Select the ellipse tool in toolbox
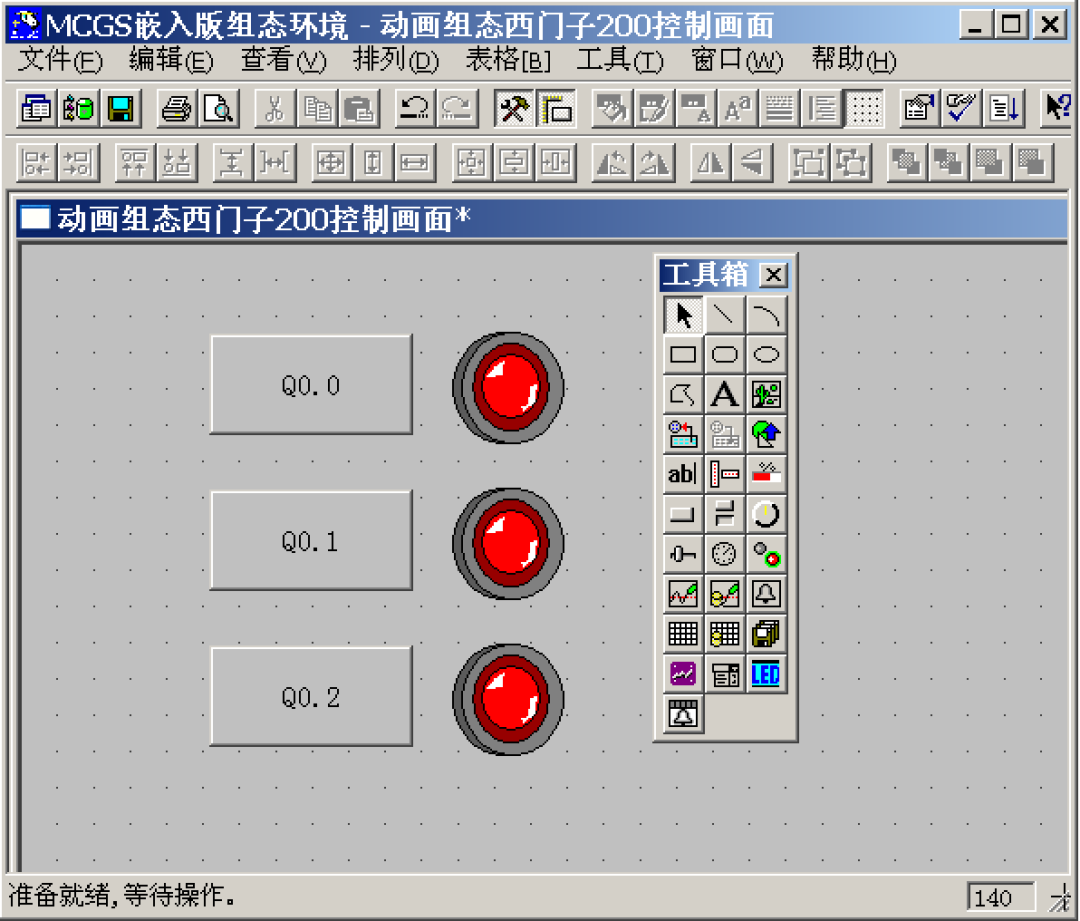Screen dimensions: 1080x921 coord(766,355)
